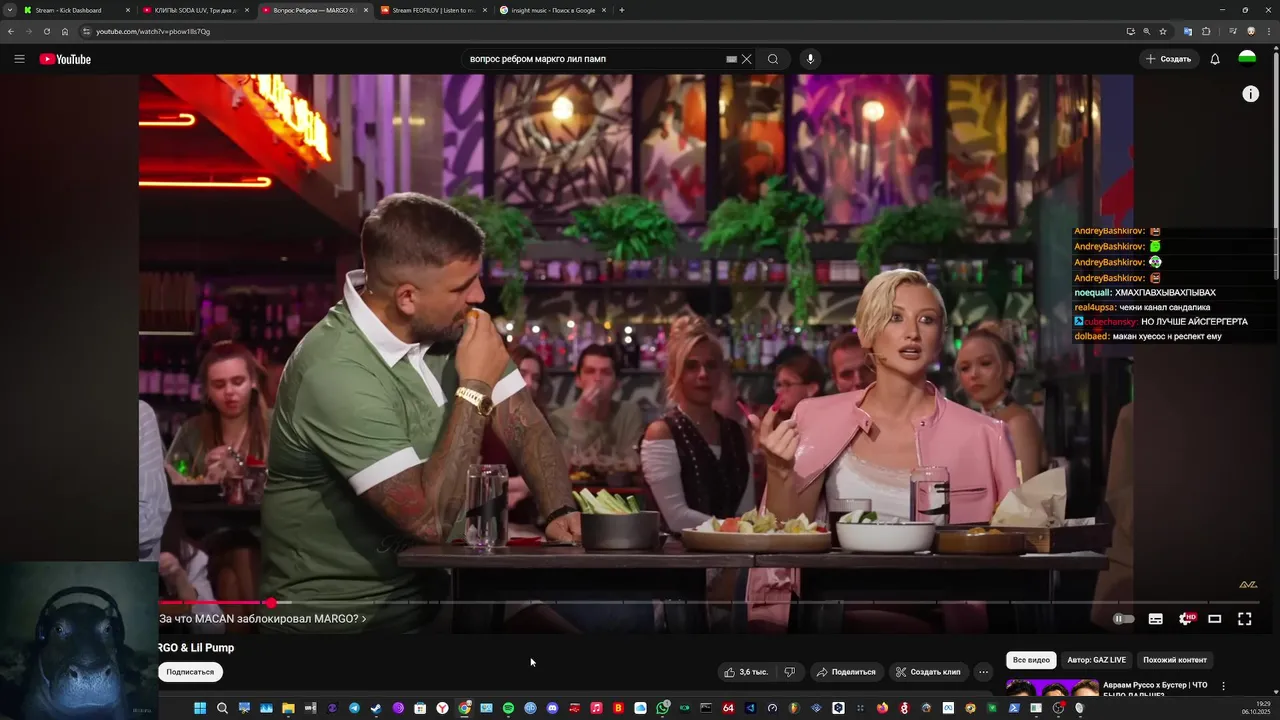Click the search magnifier button
Viewport: 1280px width, 720px height.
[x=773, y=59]
